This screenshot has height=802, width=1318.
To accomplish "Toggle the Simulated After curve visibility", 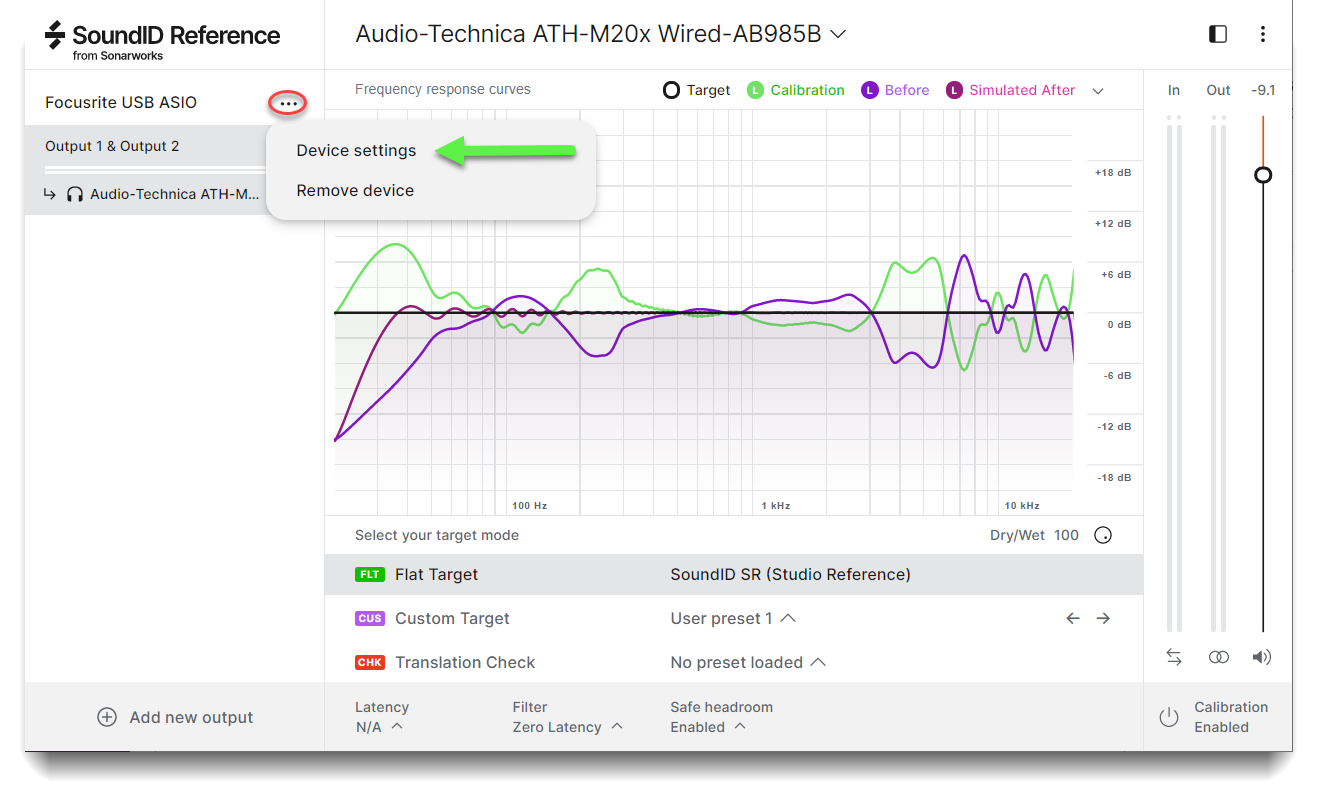I will (1011, 90).
